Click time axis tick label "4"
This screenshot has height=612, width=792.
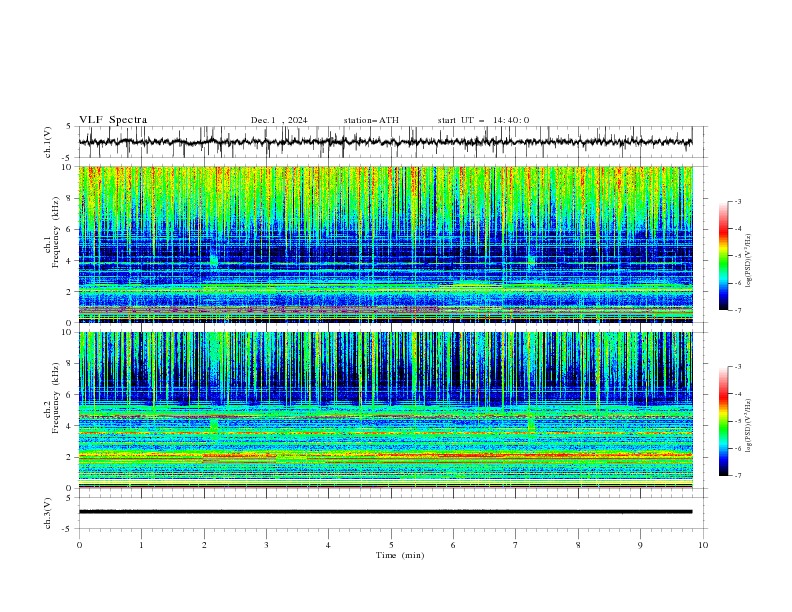click(328, 545)
